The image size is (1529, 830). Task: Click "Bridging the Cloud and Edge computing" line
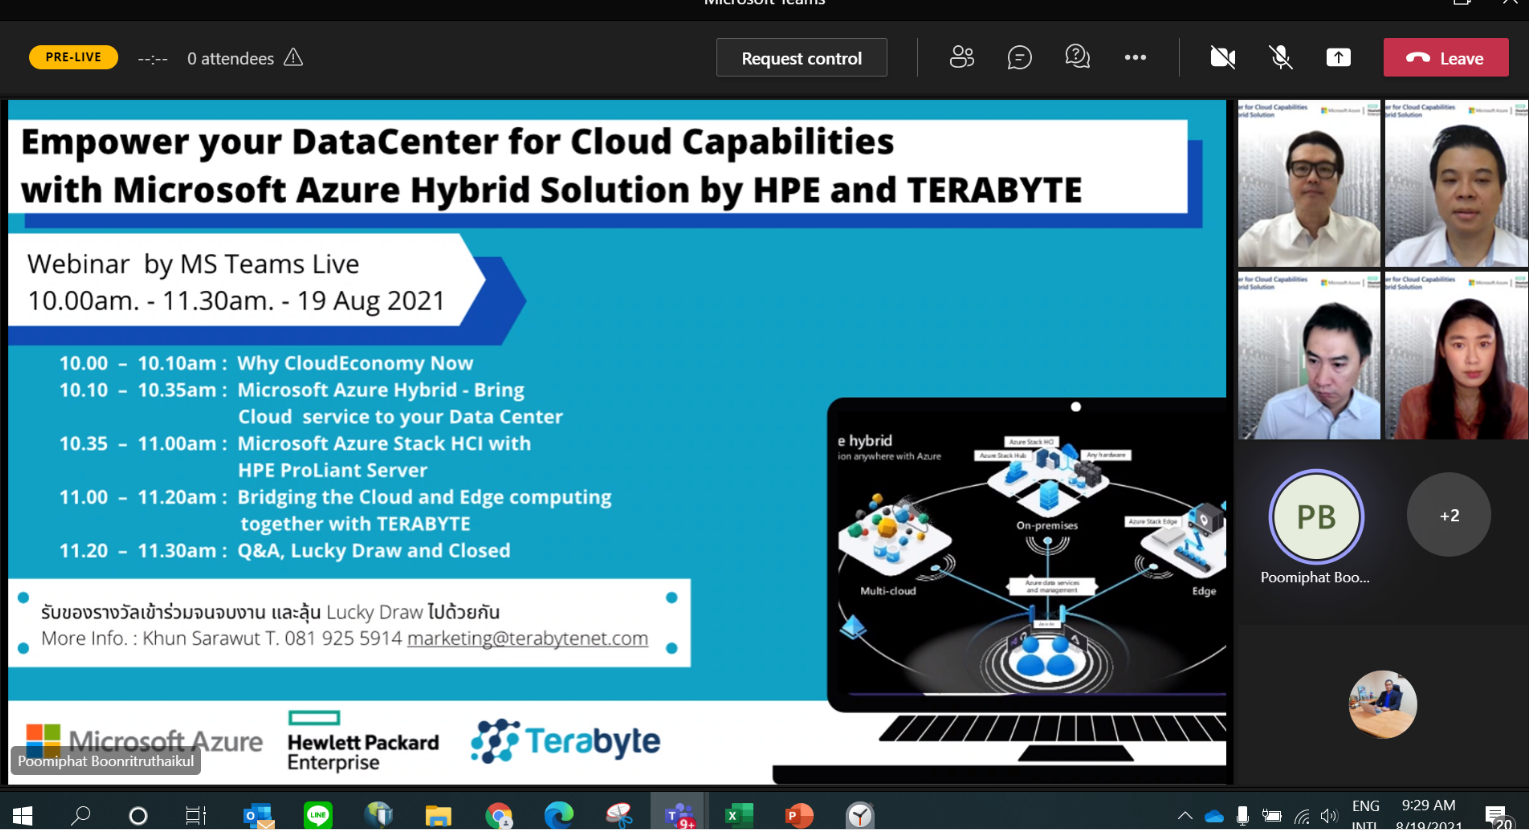click(x=424, y=497)
